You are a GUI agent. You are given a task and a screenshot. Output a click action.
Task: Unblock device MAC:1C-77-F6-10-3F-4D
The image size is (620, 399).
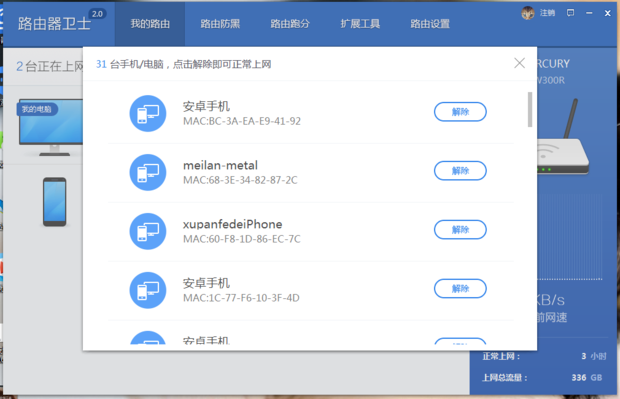coord(460,289)
